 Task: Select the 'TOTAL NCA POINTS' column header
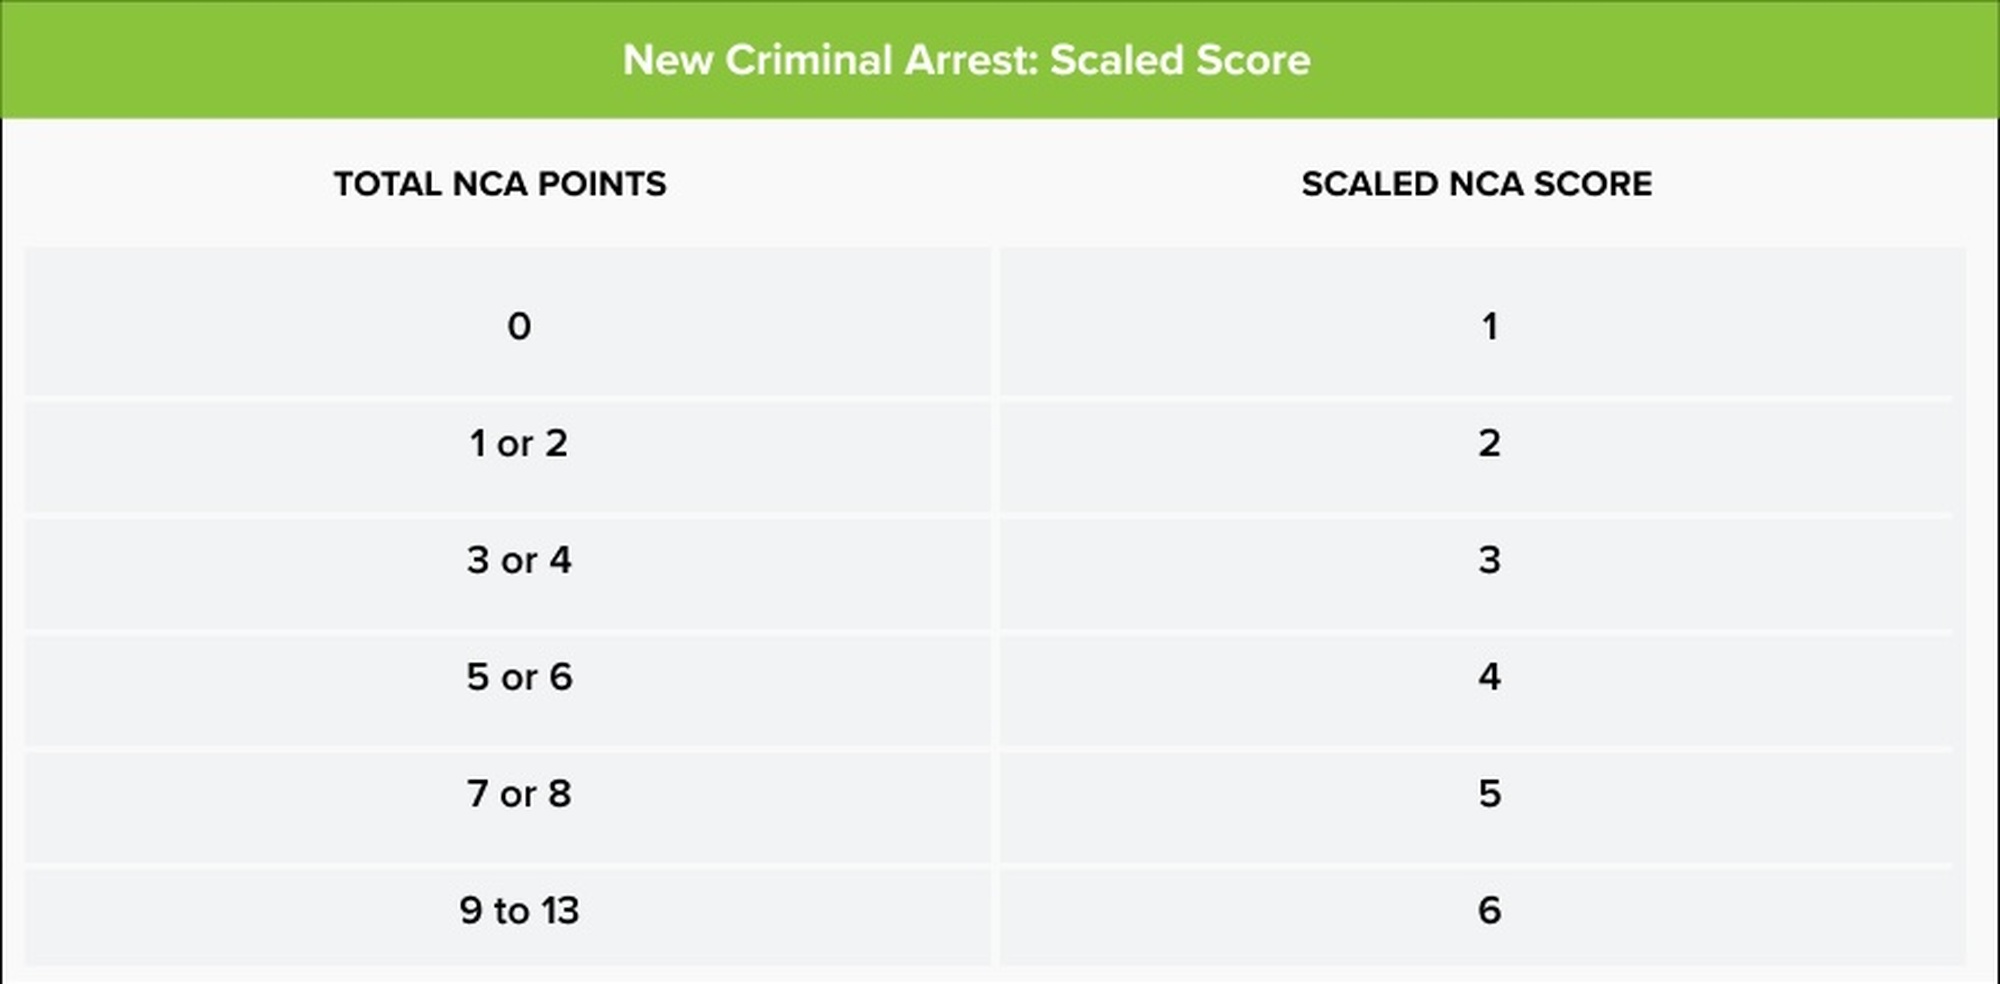tap(500, 184)
